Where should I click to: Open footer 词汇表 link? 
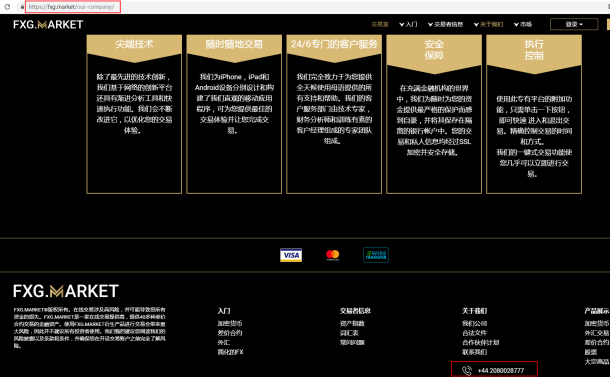click(349, 333)
